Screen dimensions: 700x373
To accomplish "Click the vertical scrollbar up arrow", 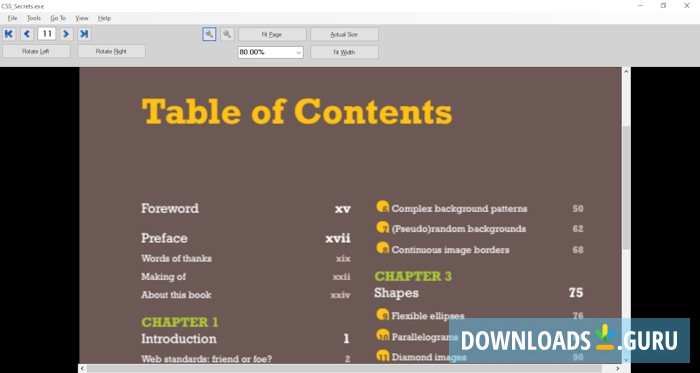I will (626, 71).
